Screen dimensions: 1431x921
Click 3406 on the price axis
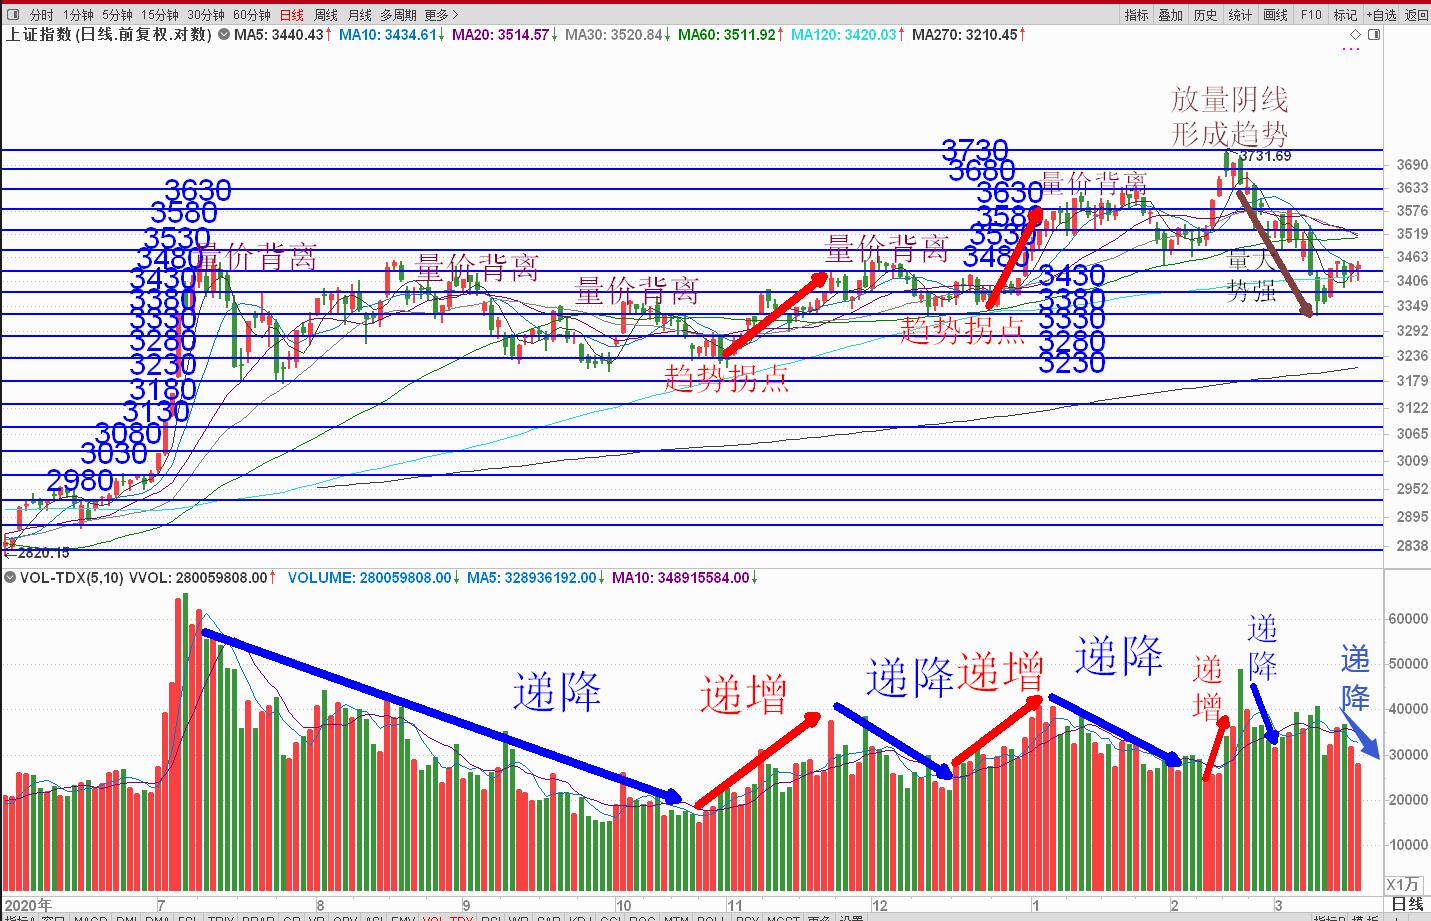[1413, 281]
